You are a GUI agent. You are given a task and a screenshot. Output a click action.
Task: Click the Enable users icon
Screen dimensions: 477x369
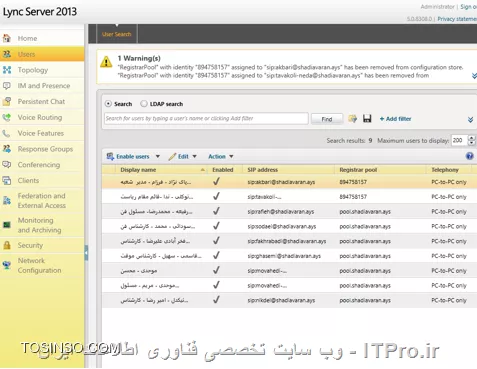click(x=110, y=156)
